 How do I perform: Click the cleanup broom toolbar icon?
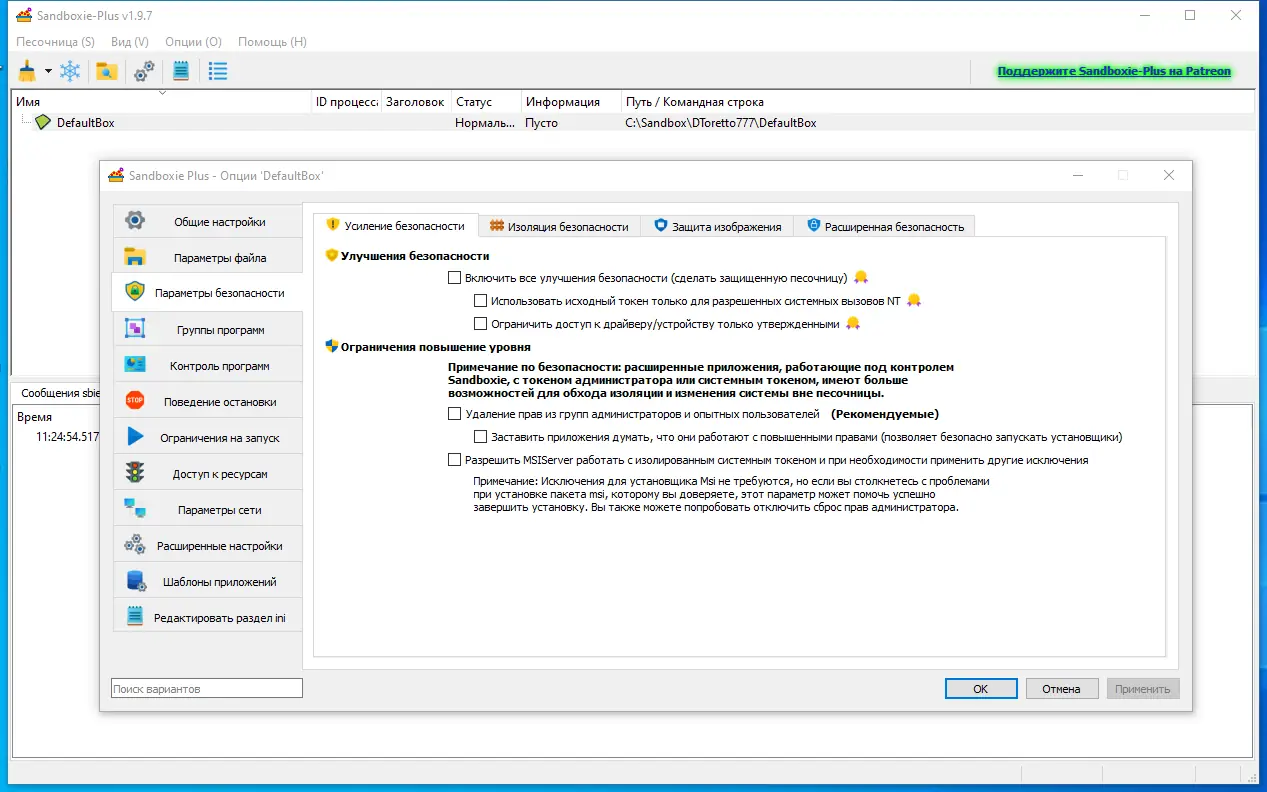pyautogui.click(x=26, y=71)
